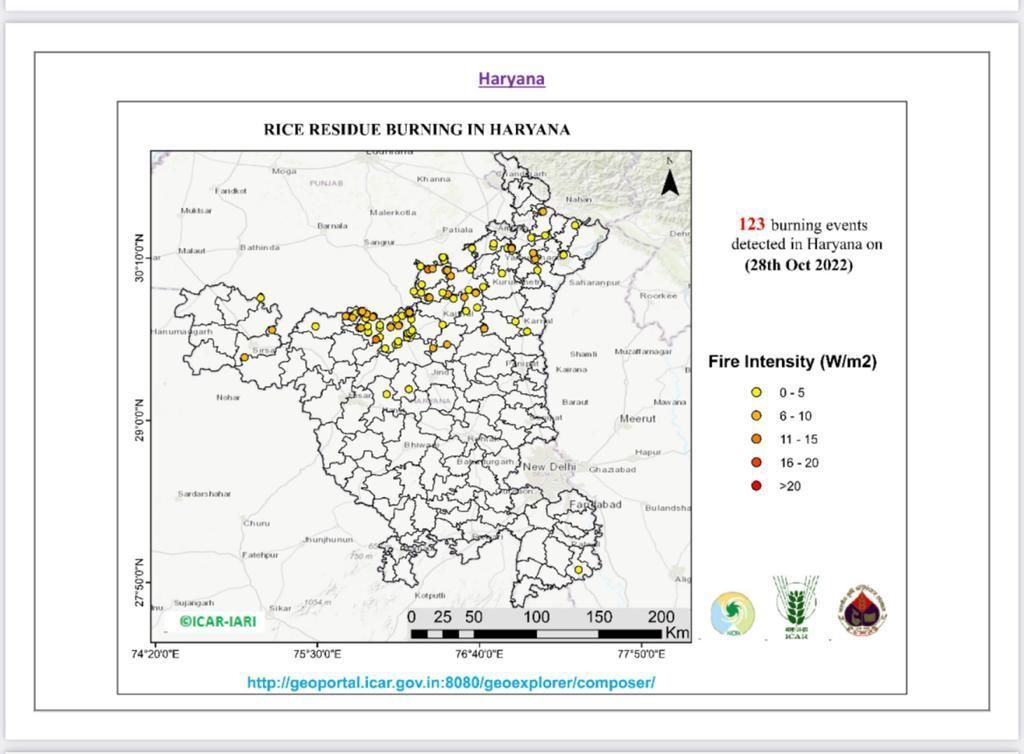Select the 16 - 20 legend swatch
The height and width of the screenshot is (754, 1024).
756,462
